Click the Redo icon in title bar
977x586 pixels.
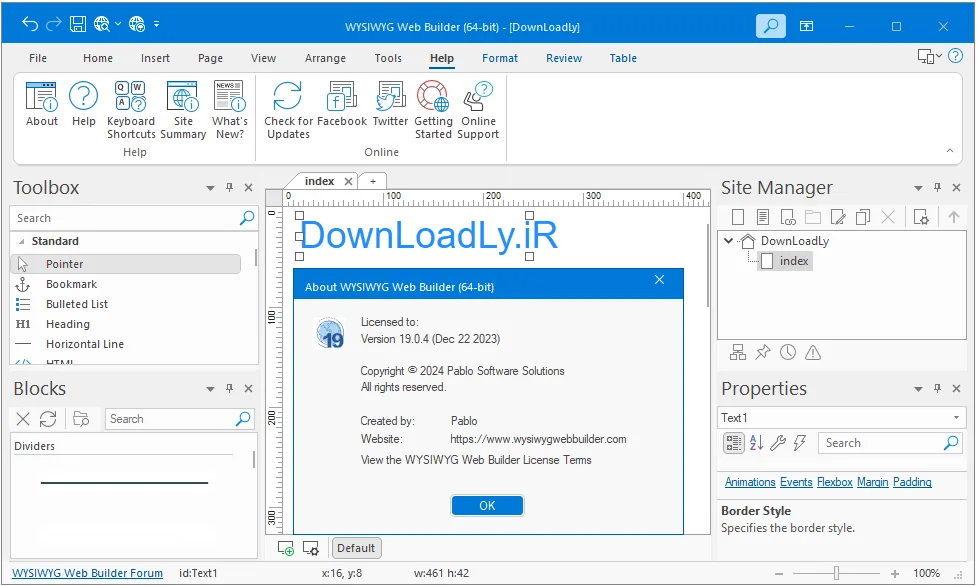pyautogui.click(x=54, y=24)
